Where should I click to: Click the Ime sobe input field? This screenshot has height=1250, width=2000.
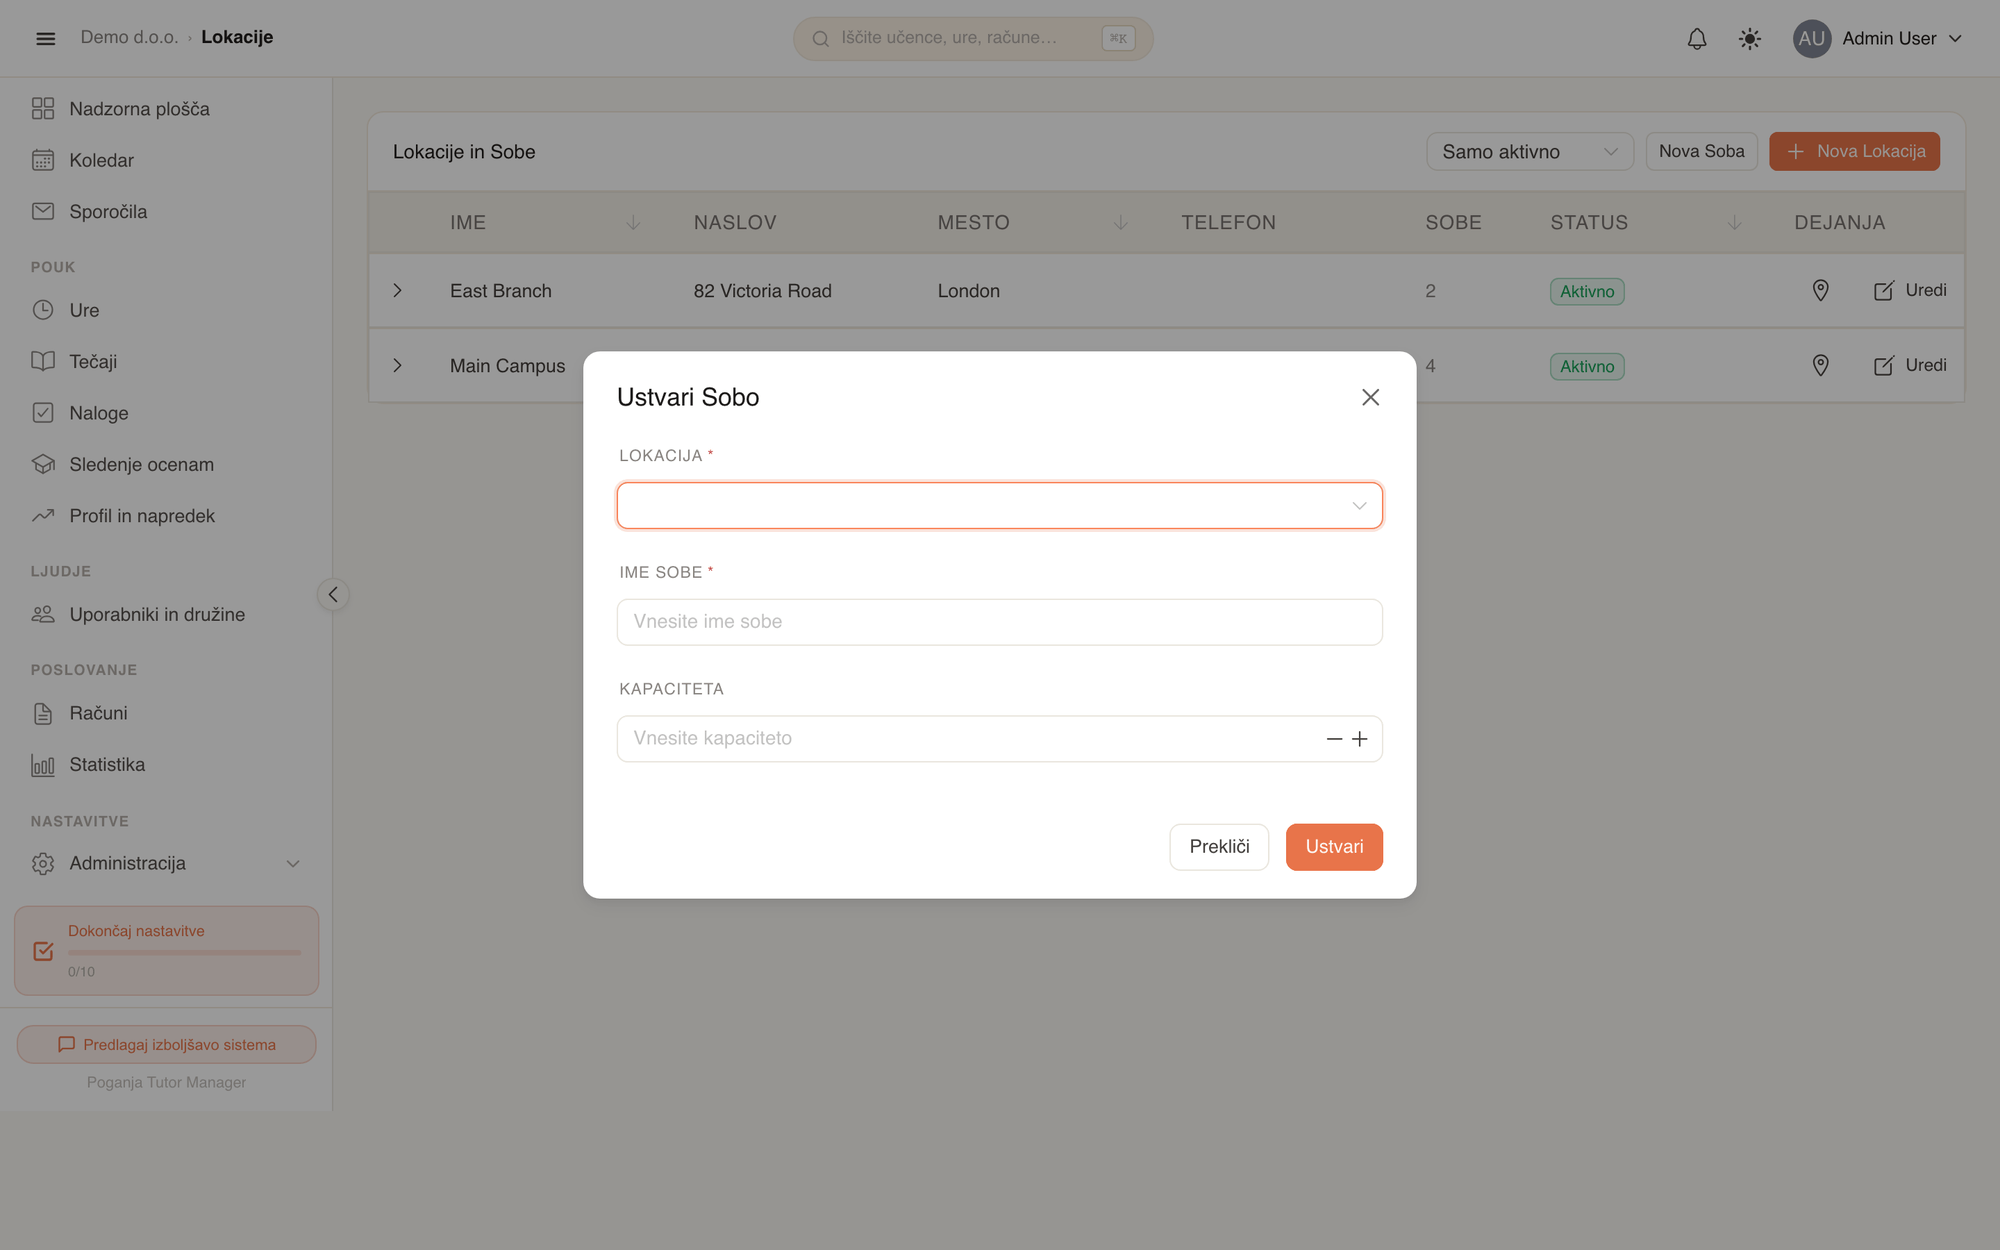tap(1000, 622)
